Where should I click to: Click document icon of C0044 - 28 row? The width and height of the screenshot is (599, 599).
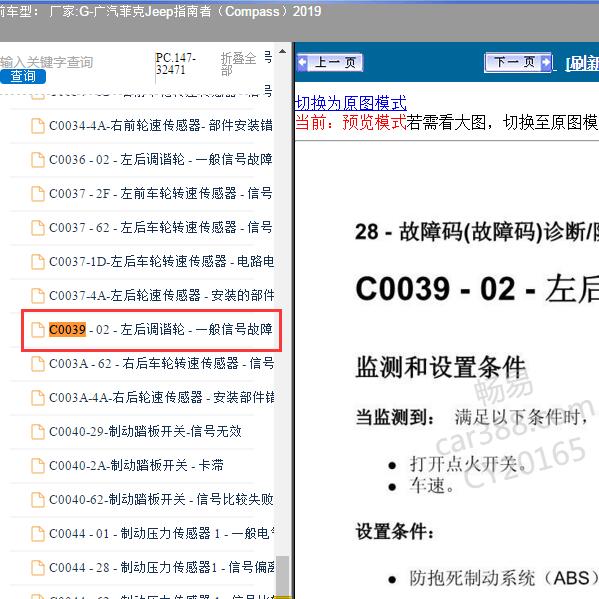37,568
